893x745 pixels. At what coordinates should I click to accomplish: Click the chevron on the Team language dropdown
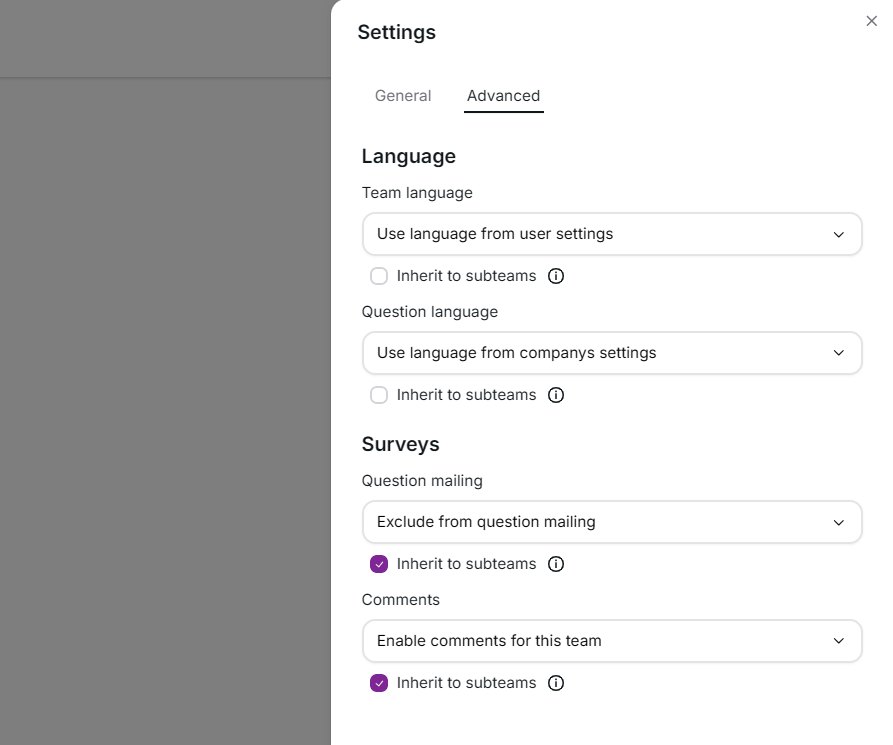click(x=838, y=234)
